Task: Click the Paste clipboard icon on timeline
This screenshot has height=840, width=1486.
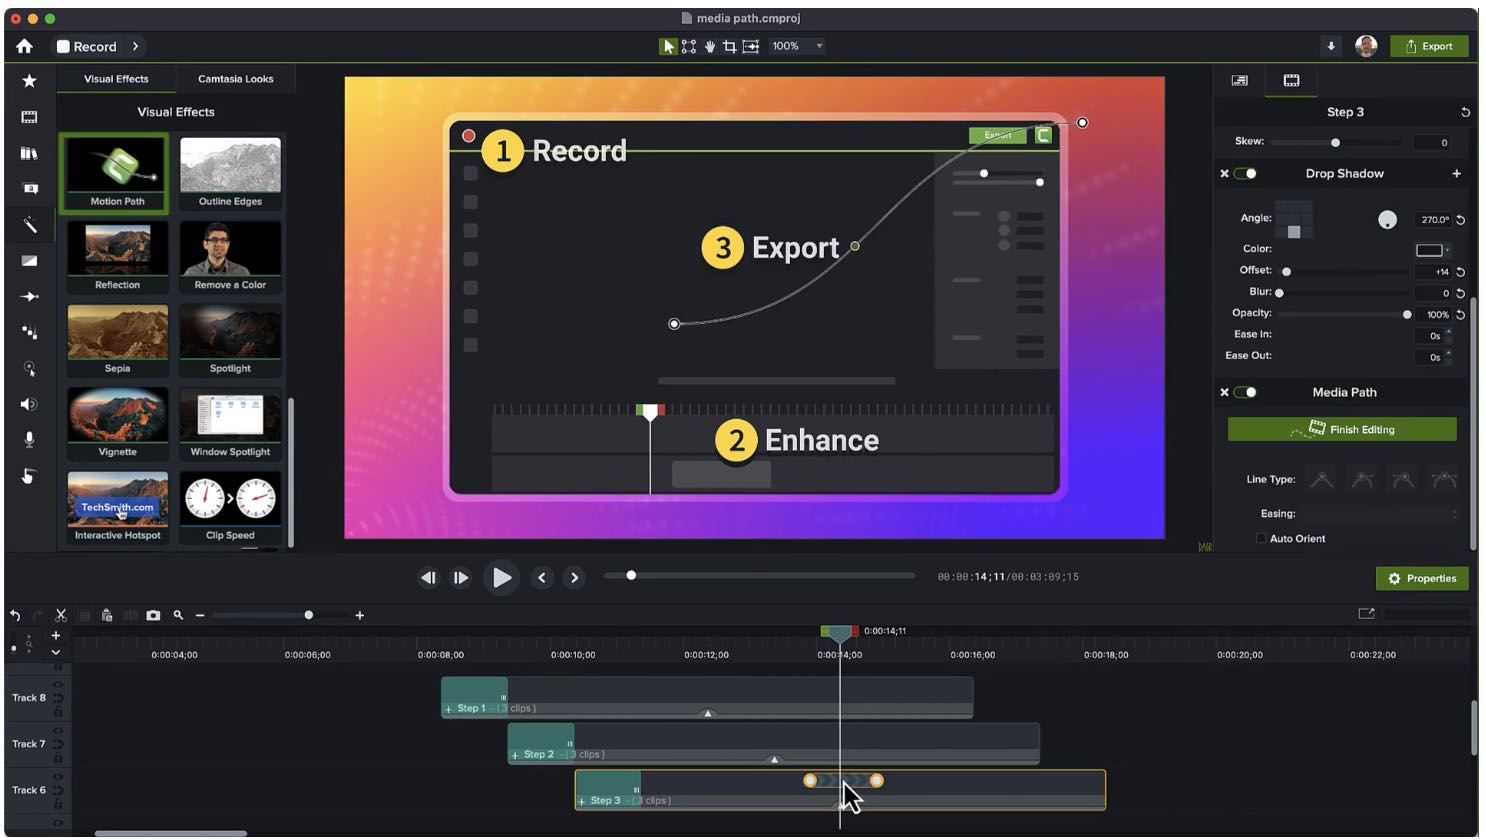Action: [107, 615]
